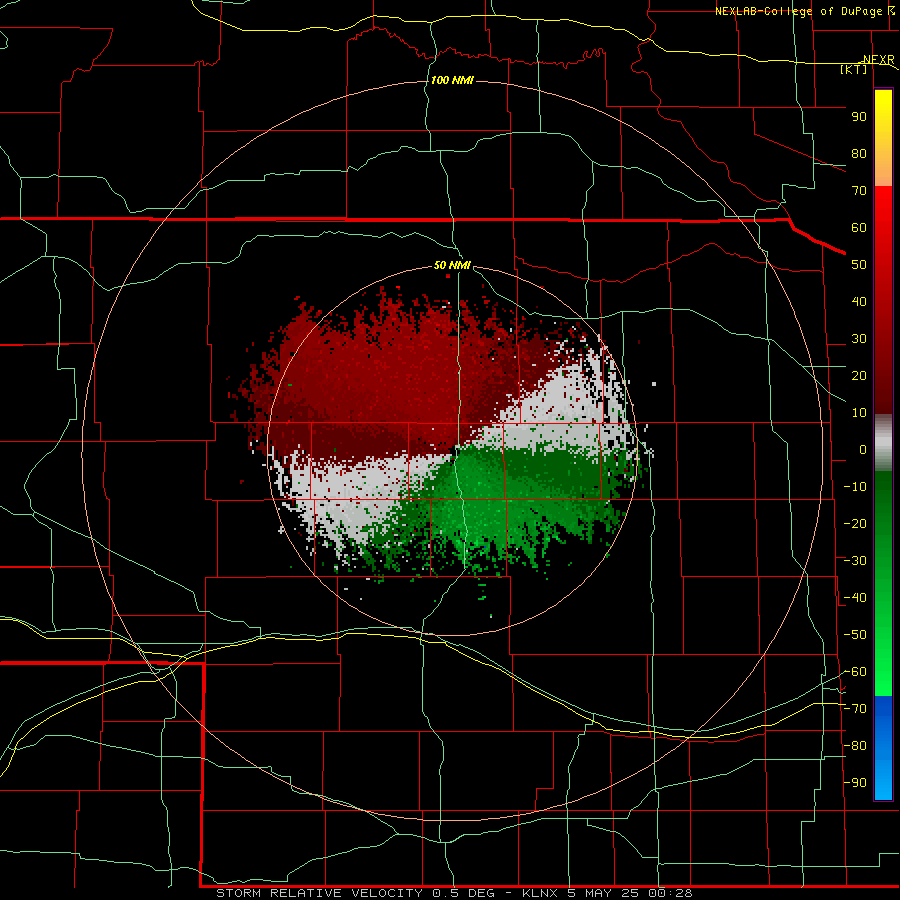Screen dimensions: 900x900
Task: Click the 50 value on the velocity scale
Action: tap(859, 265)
